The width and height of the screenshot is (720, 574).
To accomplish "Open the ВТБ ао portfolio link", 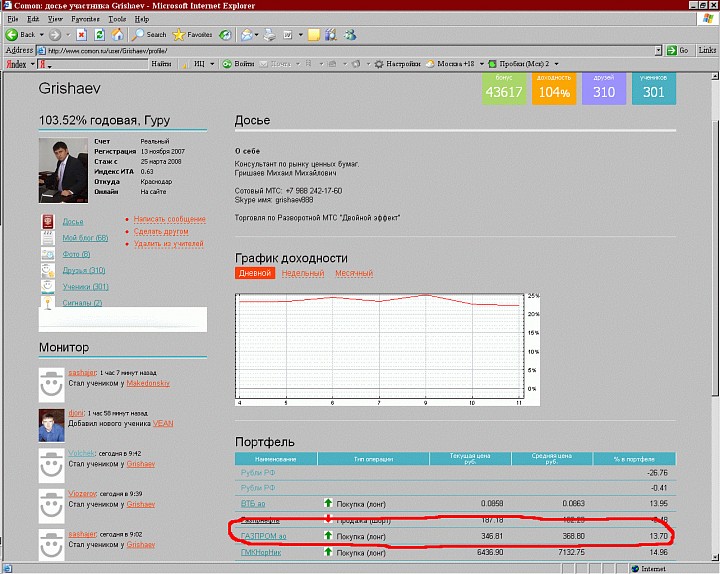I will tap(253, 504).
